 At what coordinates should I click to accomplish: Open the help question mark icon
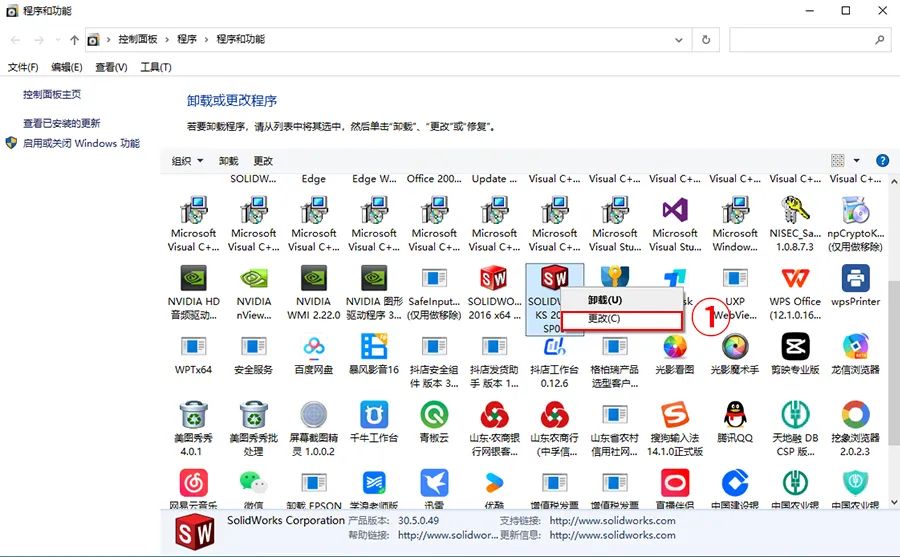(882, 161)
